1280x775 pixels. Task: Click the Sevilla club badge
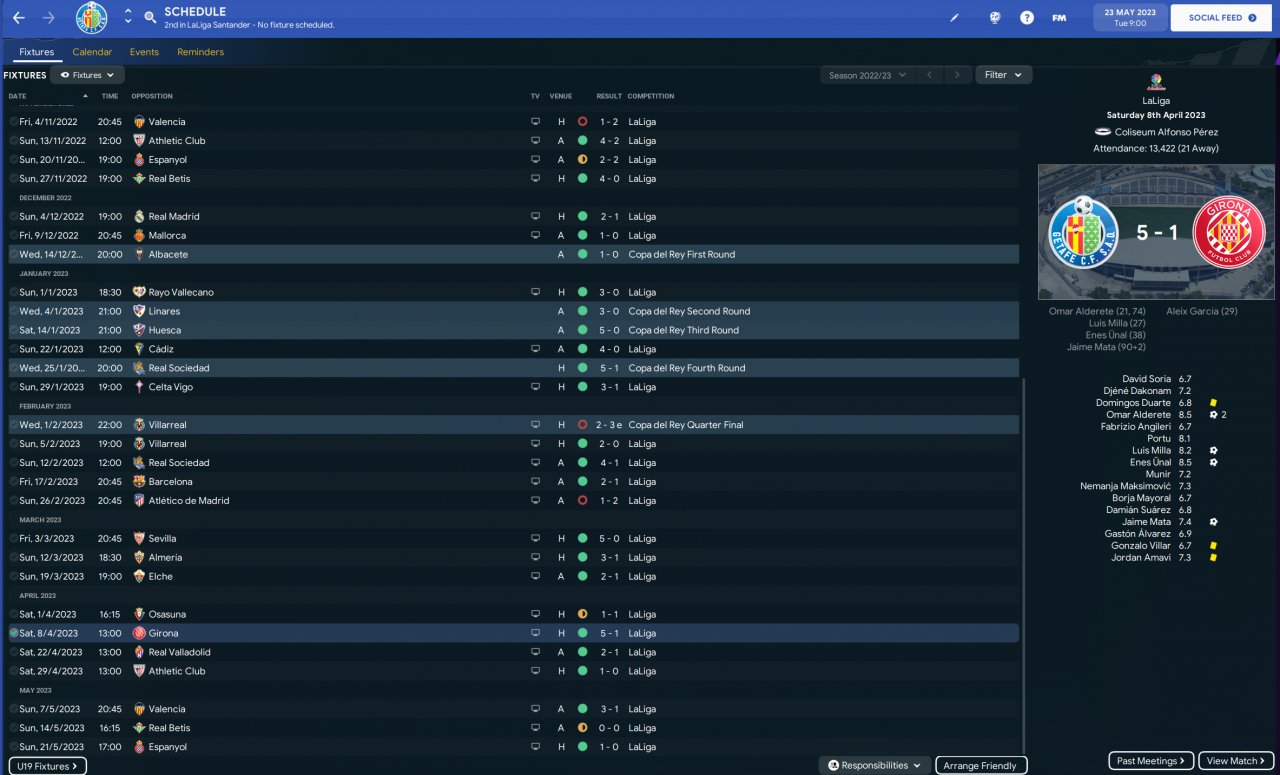tap(139, 539)
